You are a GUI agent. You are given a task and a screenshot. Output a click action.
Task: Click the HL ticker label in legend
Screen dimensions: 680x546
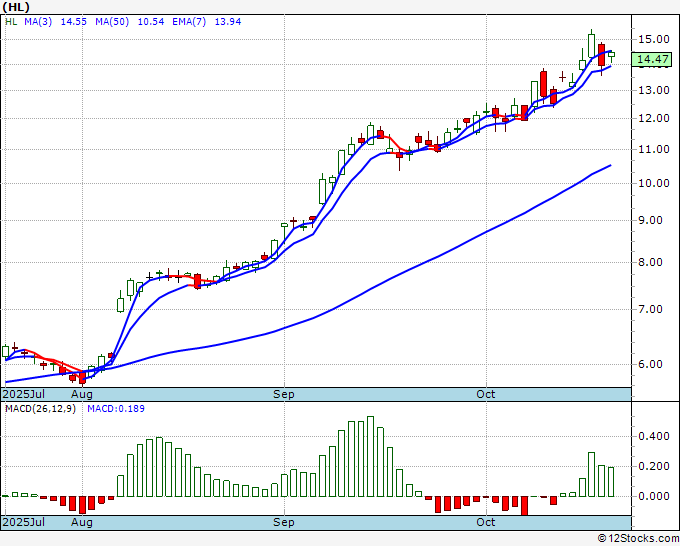click(x=11, y=22)
